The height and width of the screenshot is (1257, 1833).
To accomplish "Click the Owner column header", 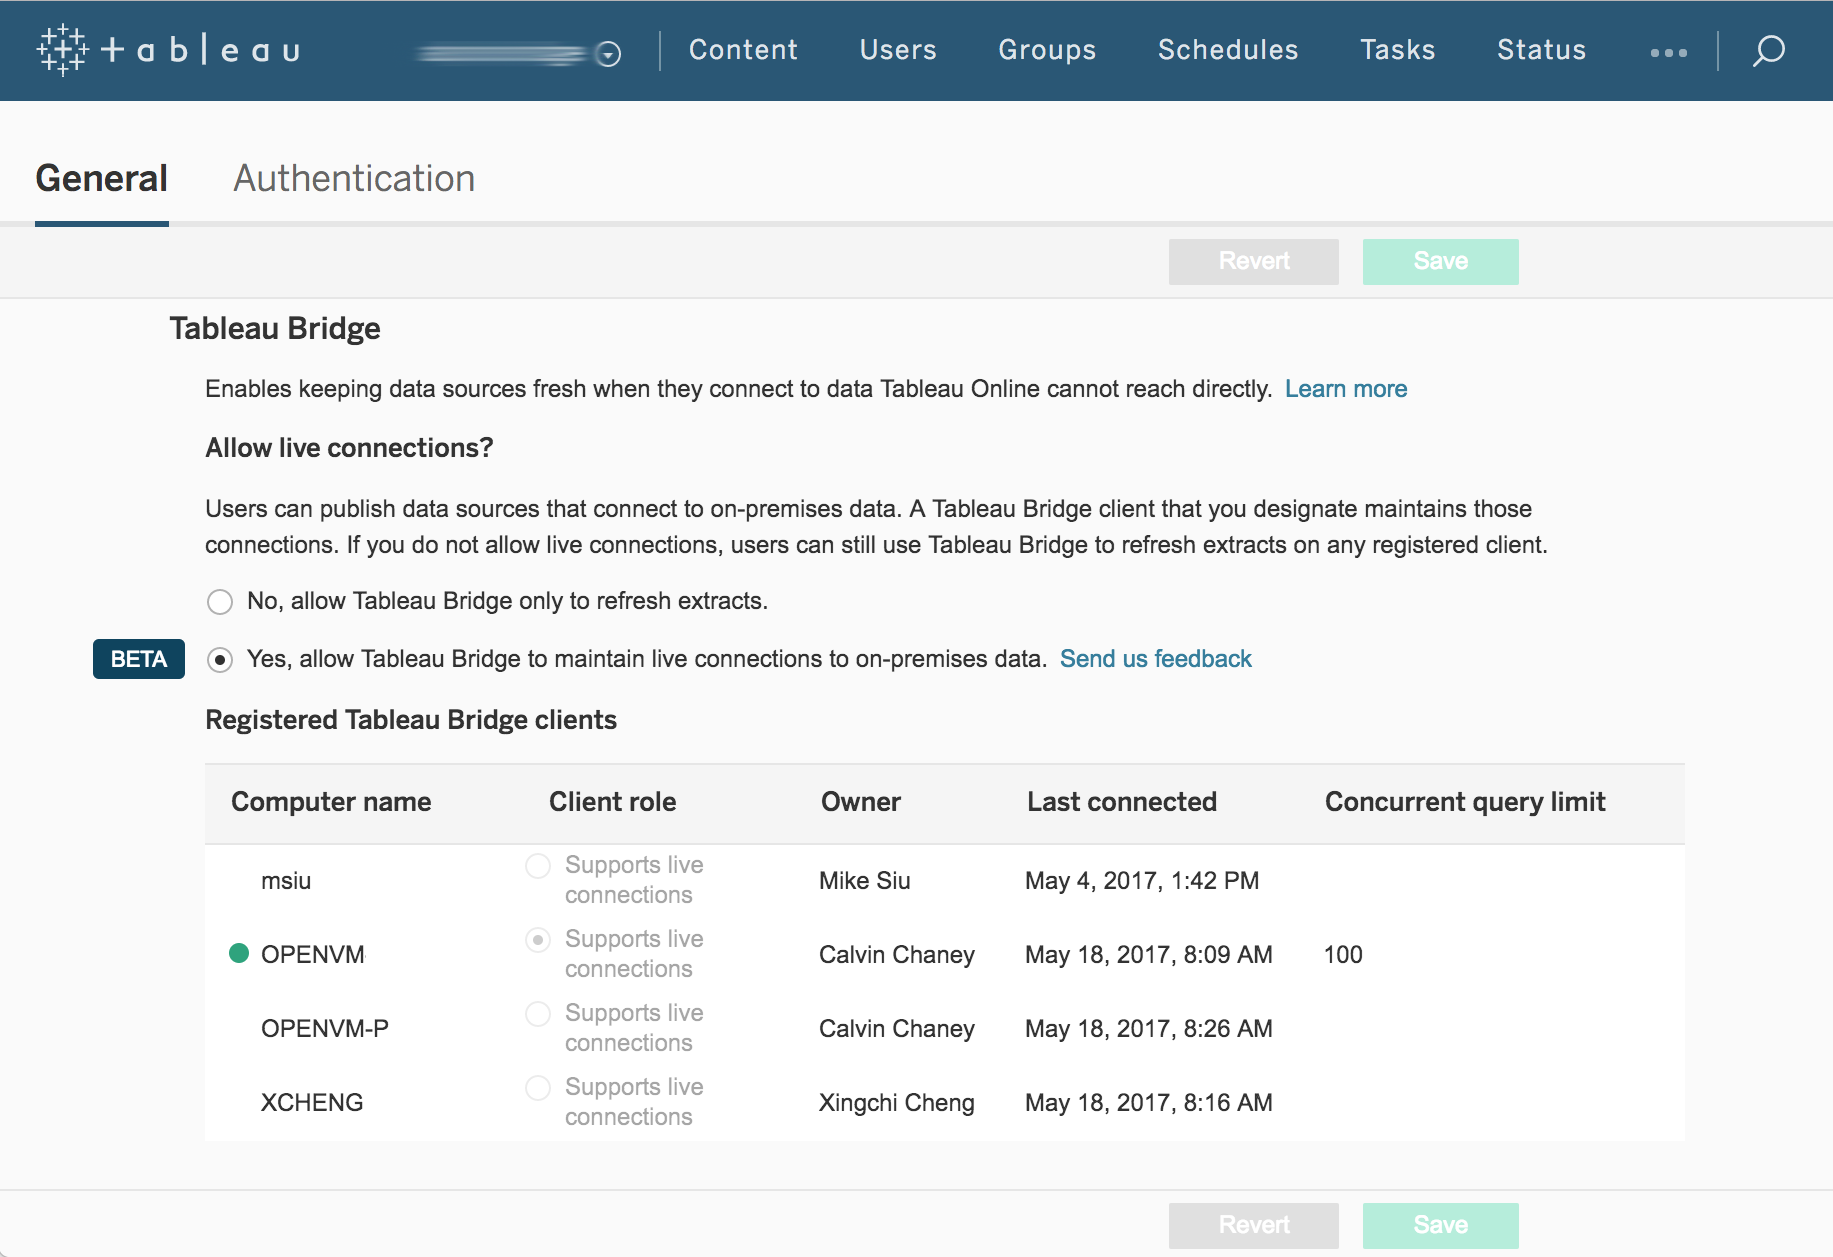I will click(x=861, y=802).
